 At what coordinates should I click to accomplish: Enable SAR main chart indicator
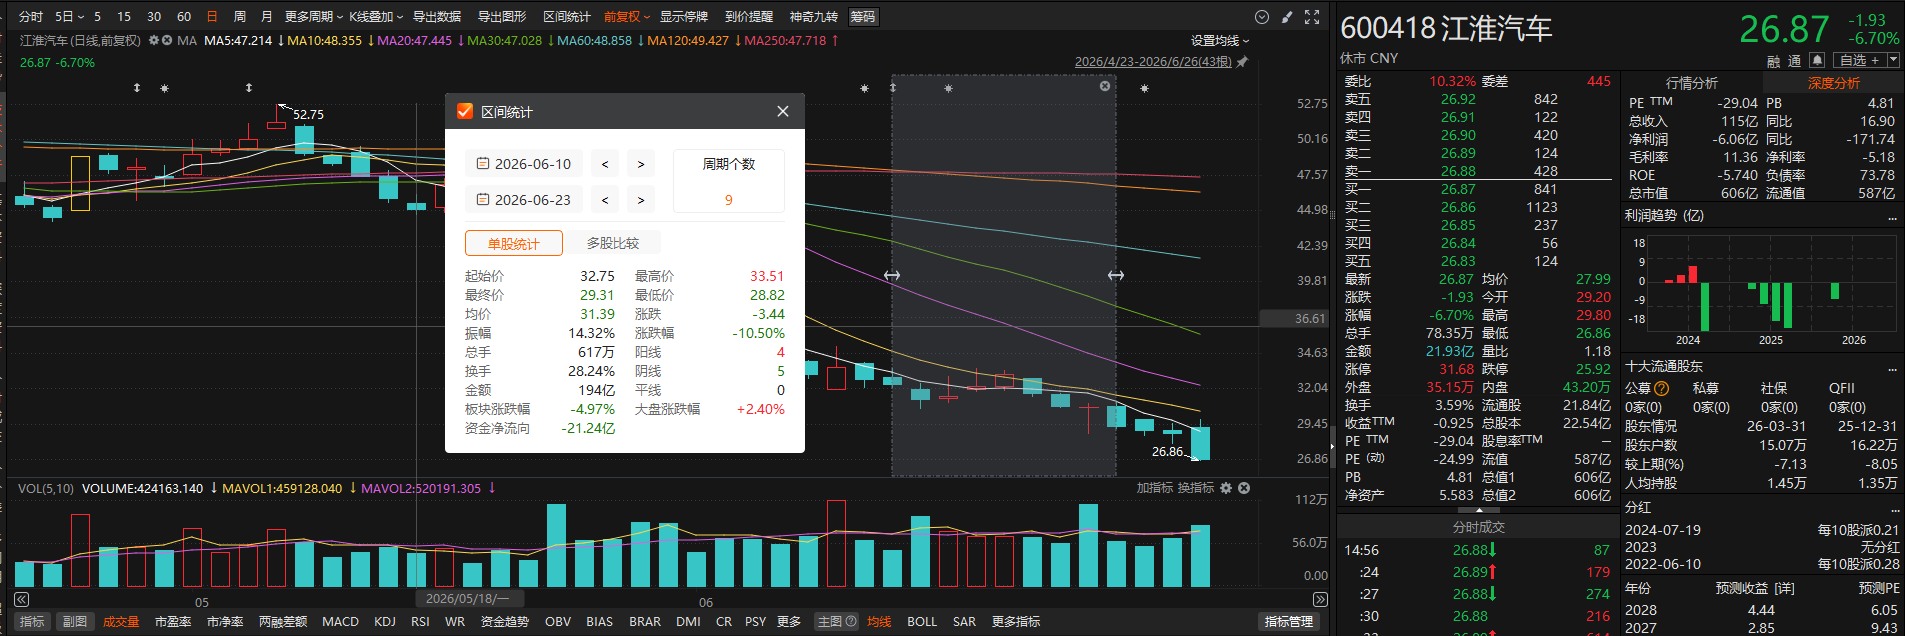964,621
